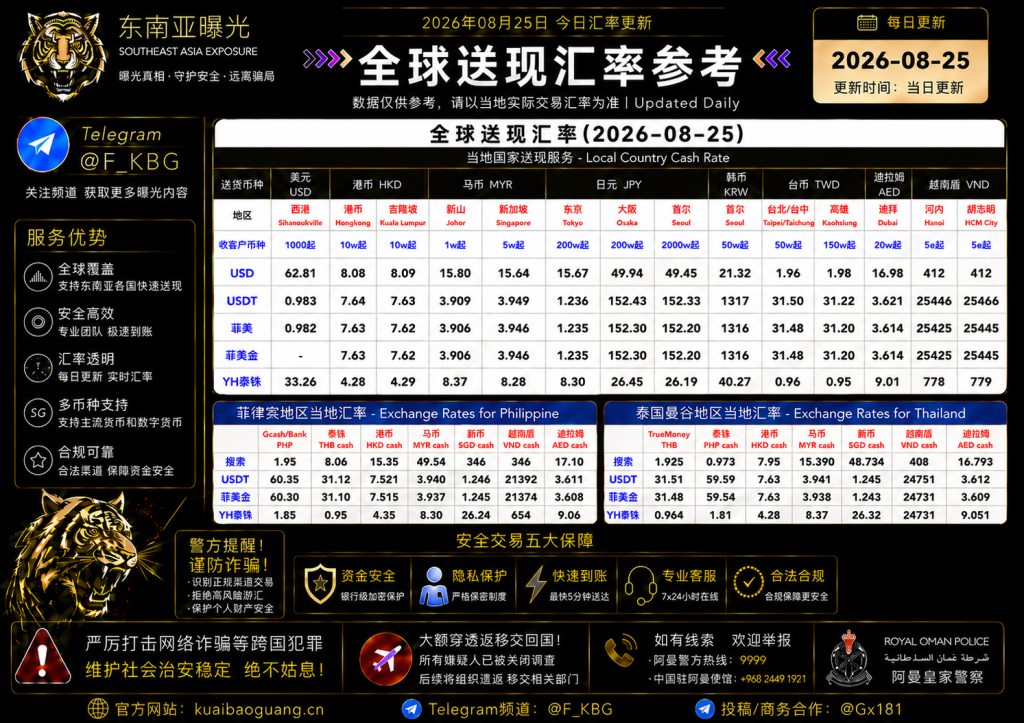Screen dimensions: 1024x723
Task: Click the 汇率透明 clock icon
Action: 38,368
